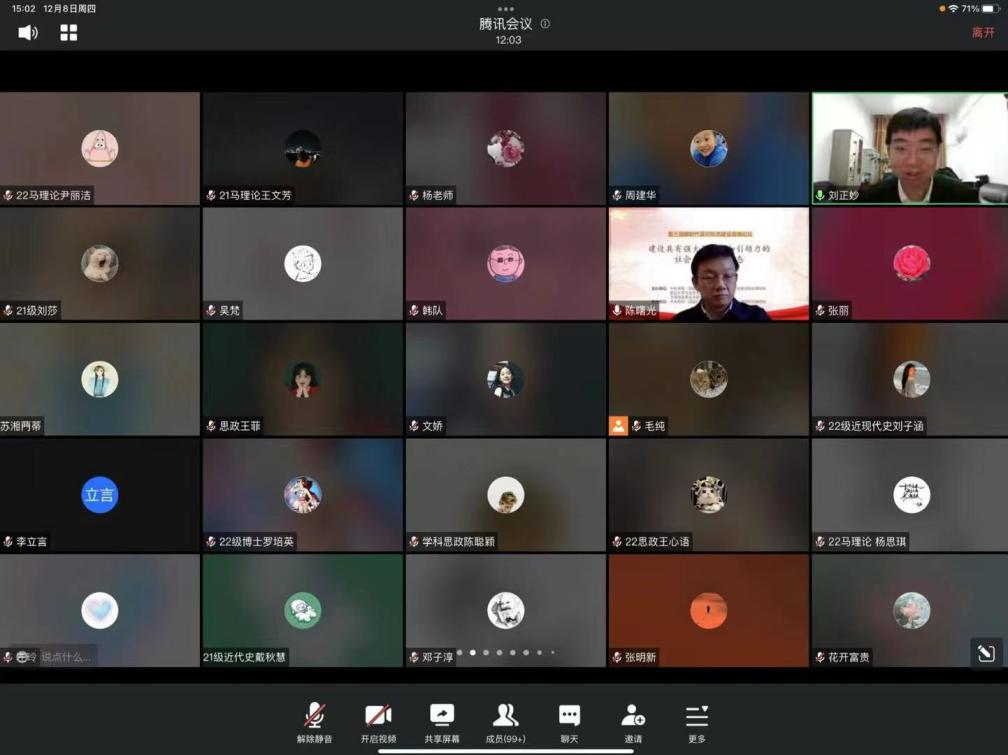The height and width of the screenshot is (755, 1008).
Task: Start screen sharing with 共享屏幕
Action: point(442,722)
